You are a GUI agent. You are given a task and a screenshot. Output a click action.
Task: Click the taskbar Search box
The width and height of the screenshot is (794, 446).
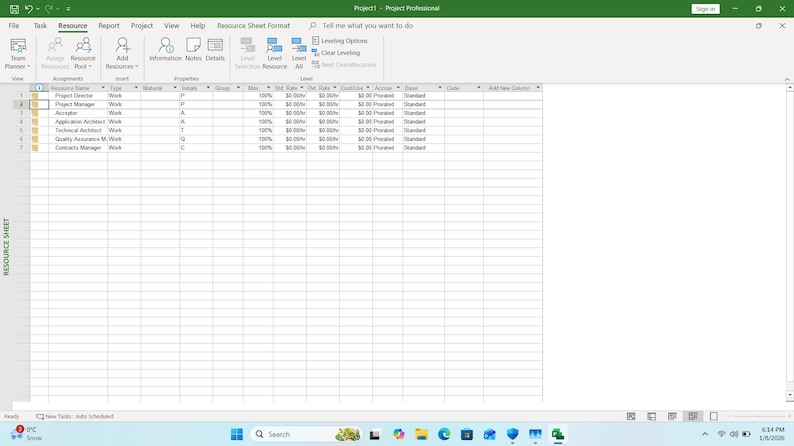click(306, 434)
